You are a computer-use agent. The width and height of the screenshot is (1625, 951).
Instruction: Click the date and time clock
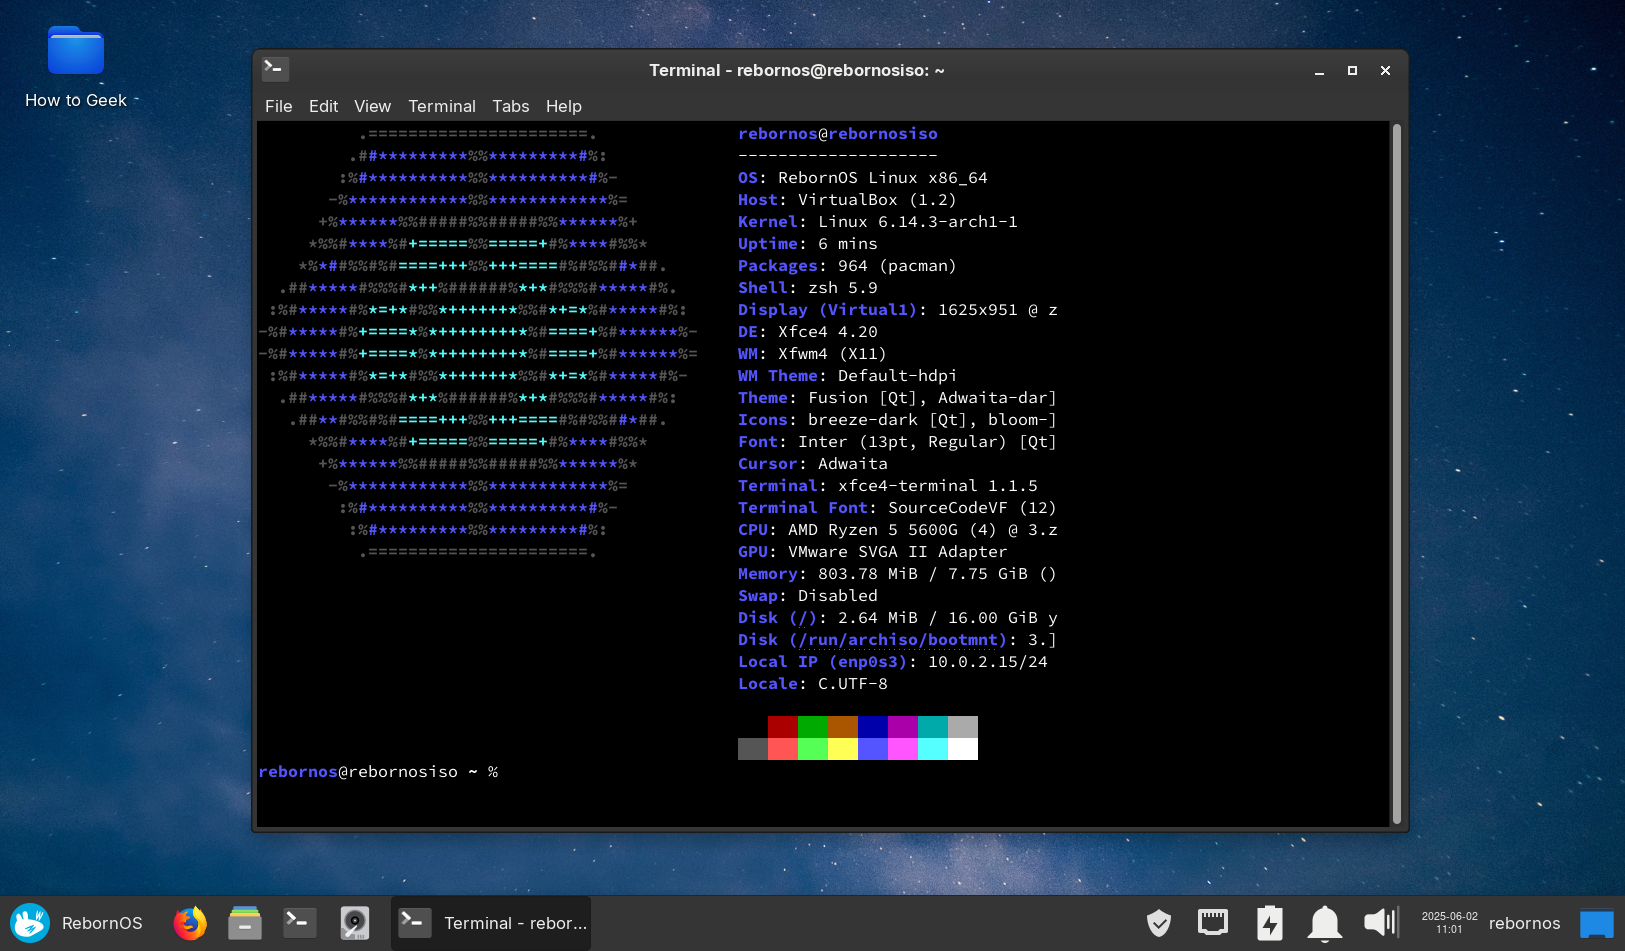click(1449, 923)
